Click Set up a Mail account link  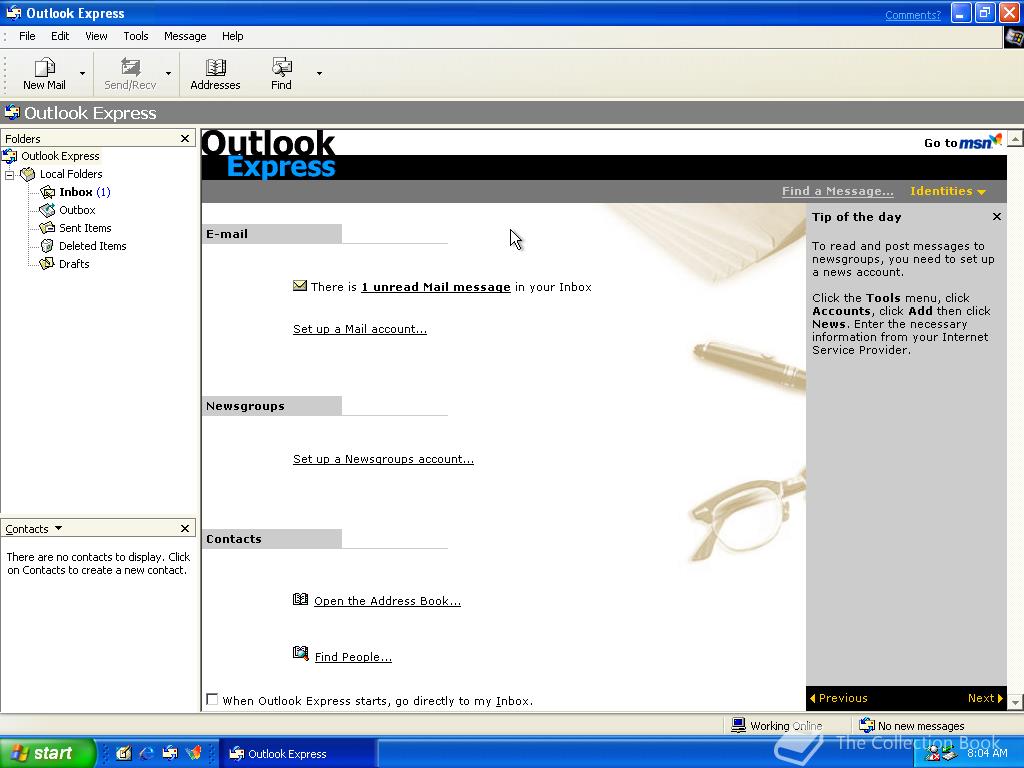(x=360, y=329)
